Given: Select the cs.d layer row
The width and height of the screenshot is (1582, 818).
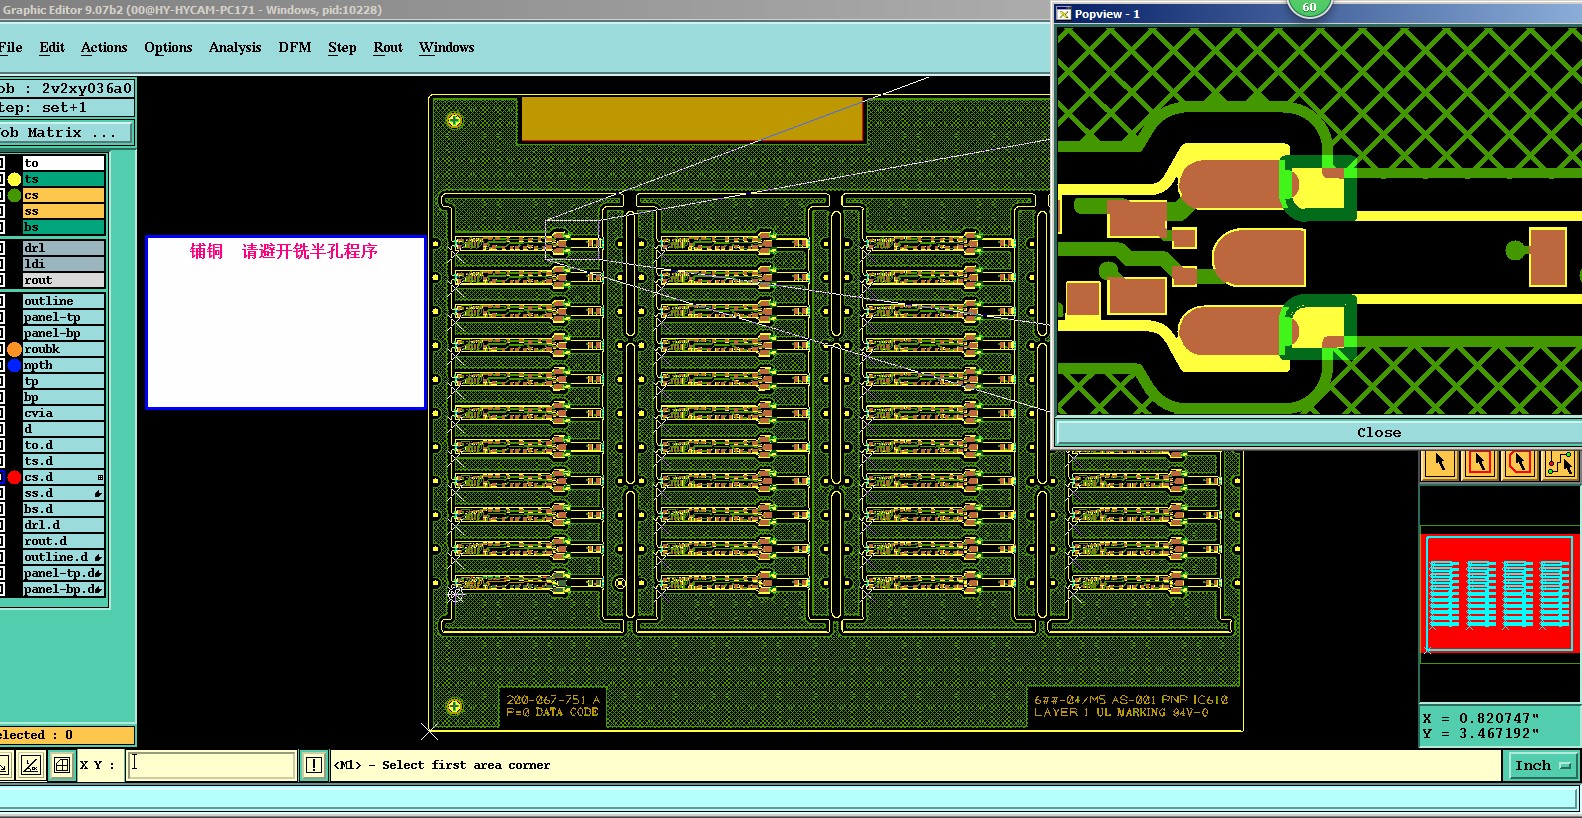Looking at the screenshot, I should (63, 477).
